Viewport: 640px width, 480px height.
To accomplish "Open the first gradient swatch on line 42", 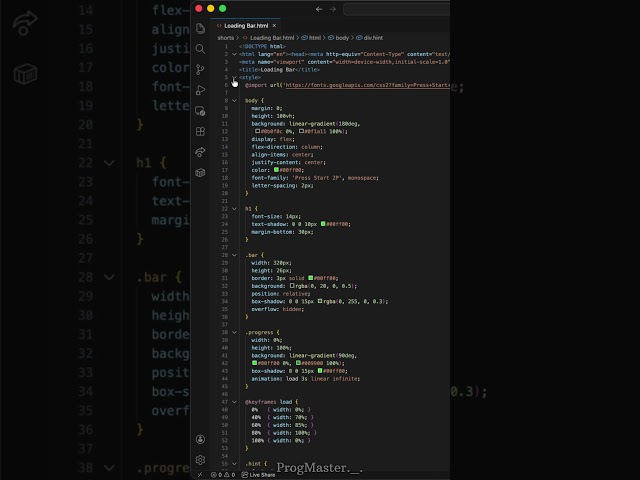I will 254,363.
